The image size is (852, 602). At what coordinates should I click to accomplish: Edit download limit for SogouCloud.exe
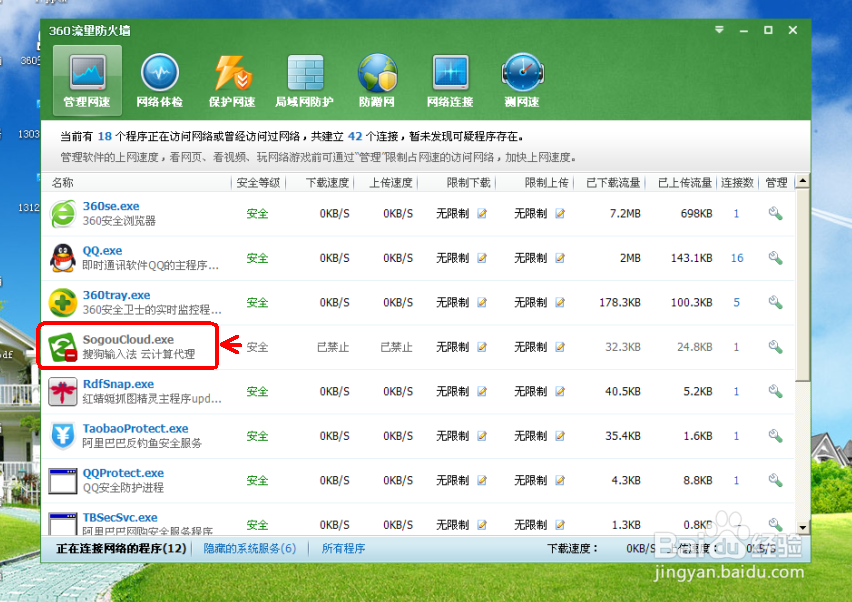[482, 347]
